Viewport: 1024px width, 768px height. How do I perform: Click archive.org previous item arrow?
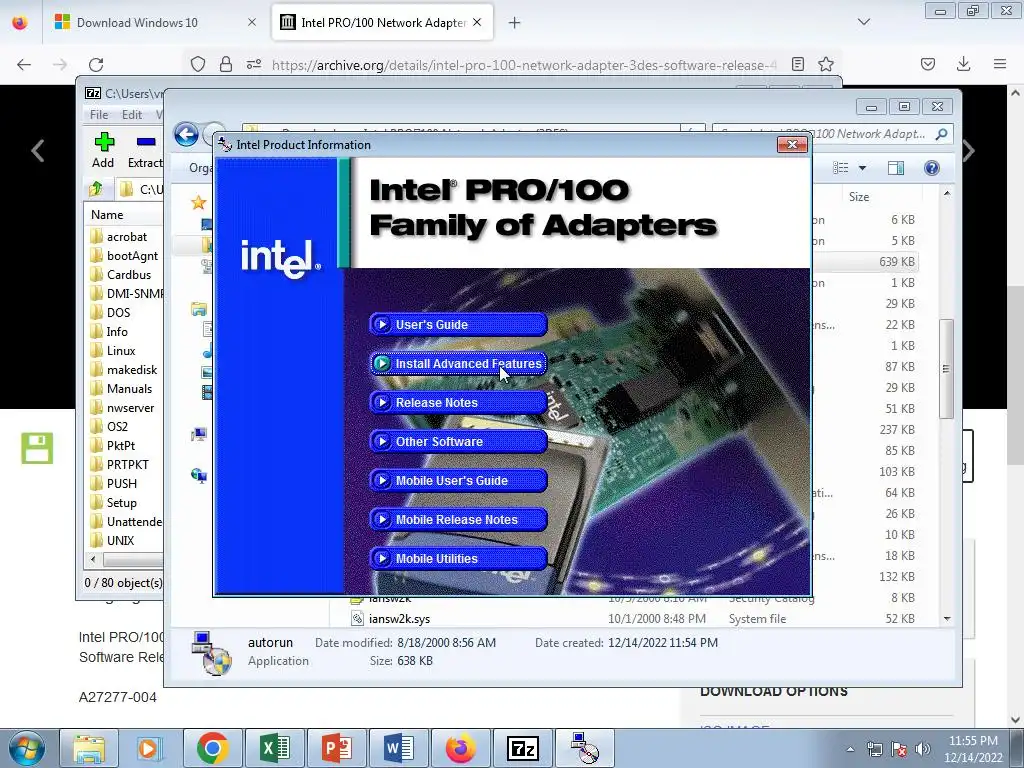(38, 151)
